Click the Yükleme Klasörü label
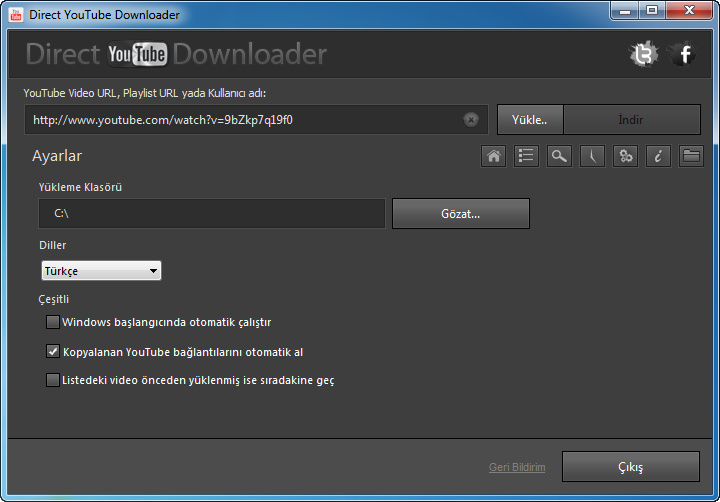This screenshot has width=720, height=502. click(x=80, y=187)
